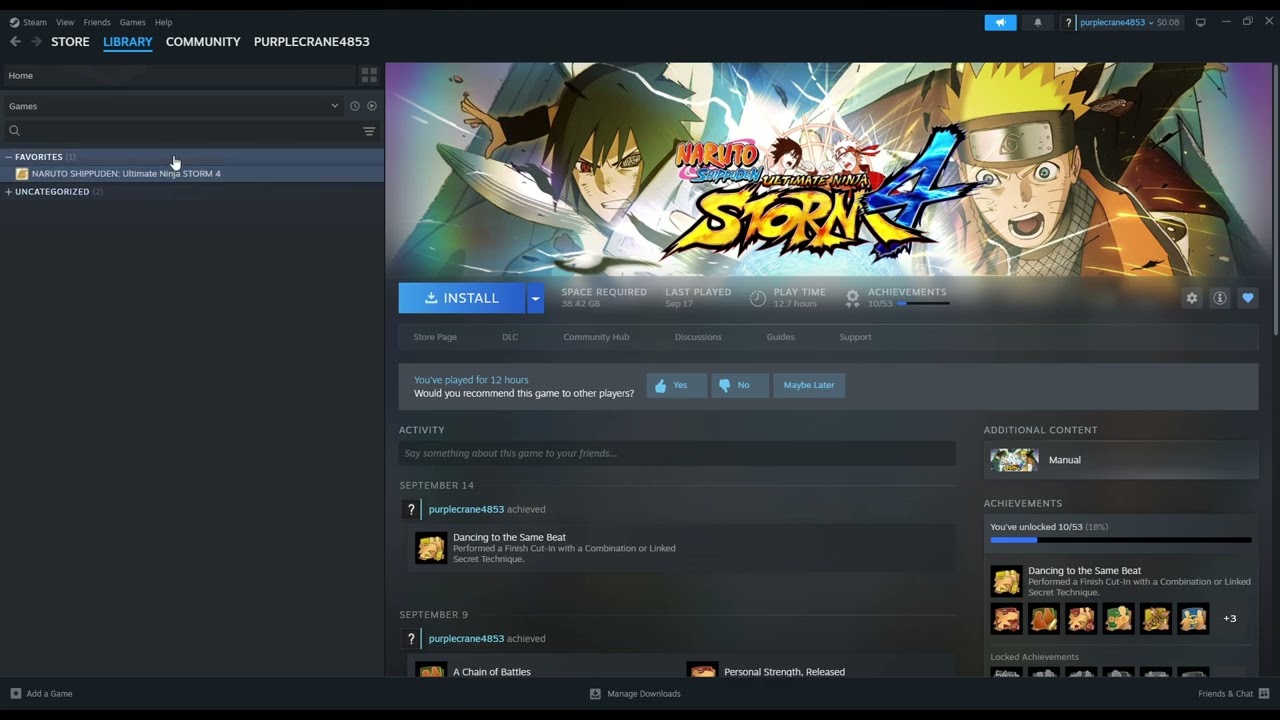This screenshot has height=720, width=1280.
Task: Open the View menu
Action: (x=65, y=22)
